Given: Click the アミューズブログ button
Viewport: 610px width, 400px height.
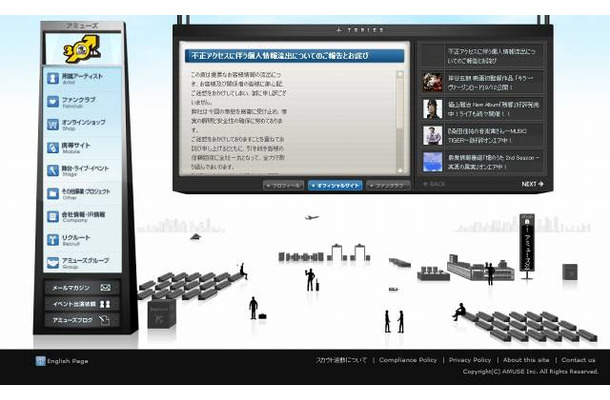Looking at the screenshot, I should click(82, 320).
